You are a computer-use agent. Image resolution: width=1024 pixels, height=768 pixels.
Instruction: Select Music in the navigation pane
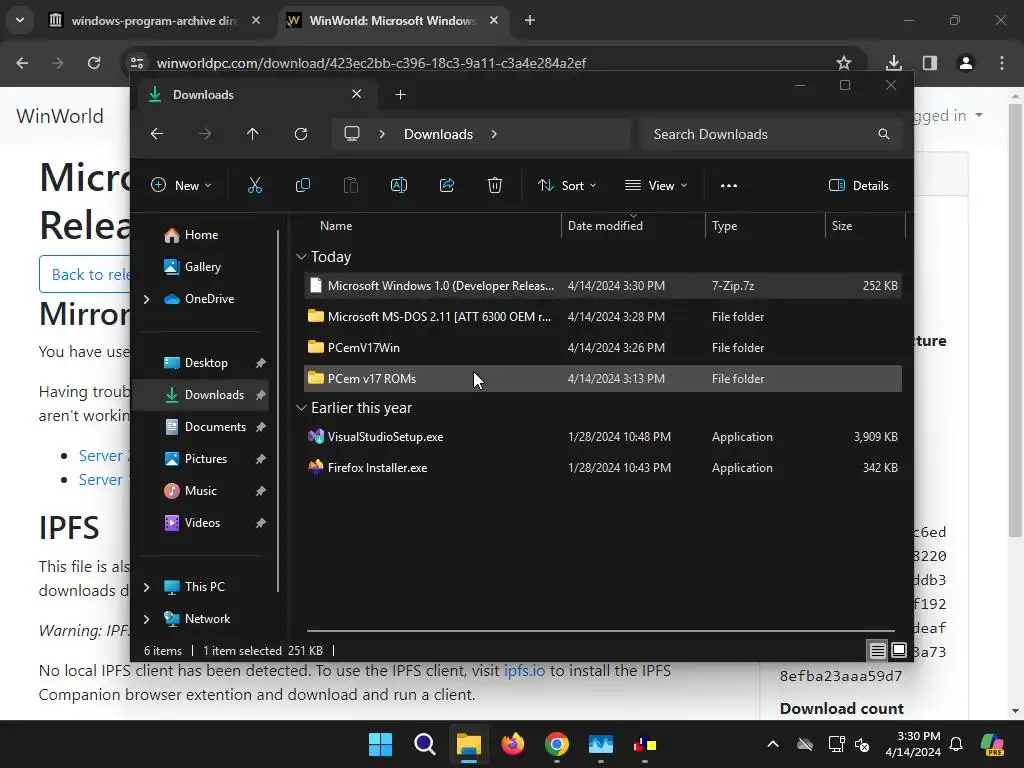pos(200,491)
